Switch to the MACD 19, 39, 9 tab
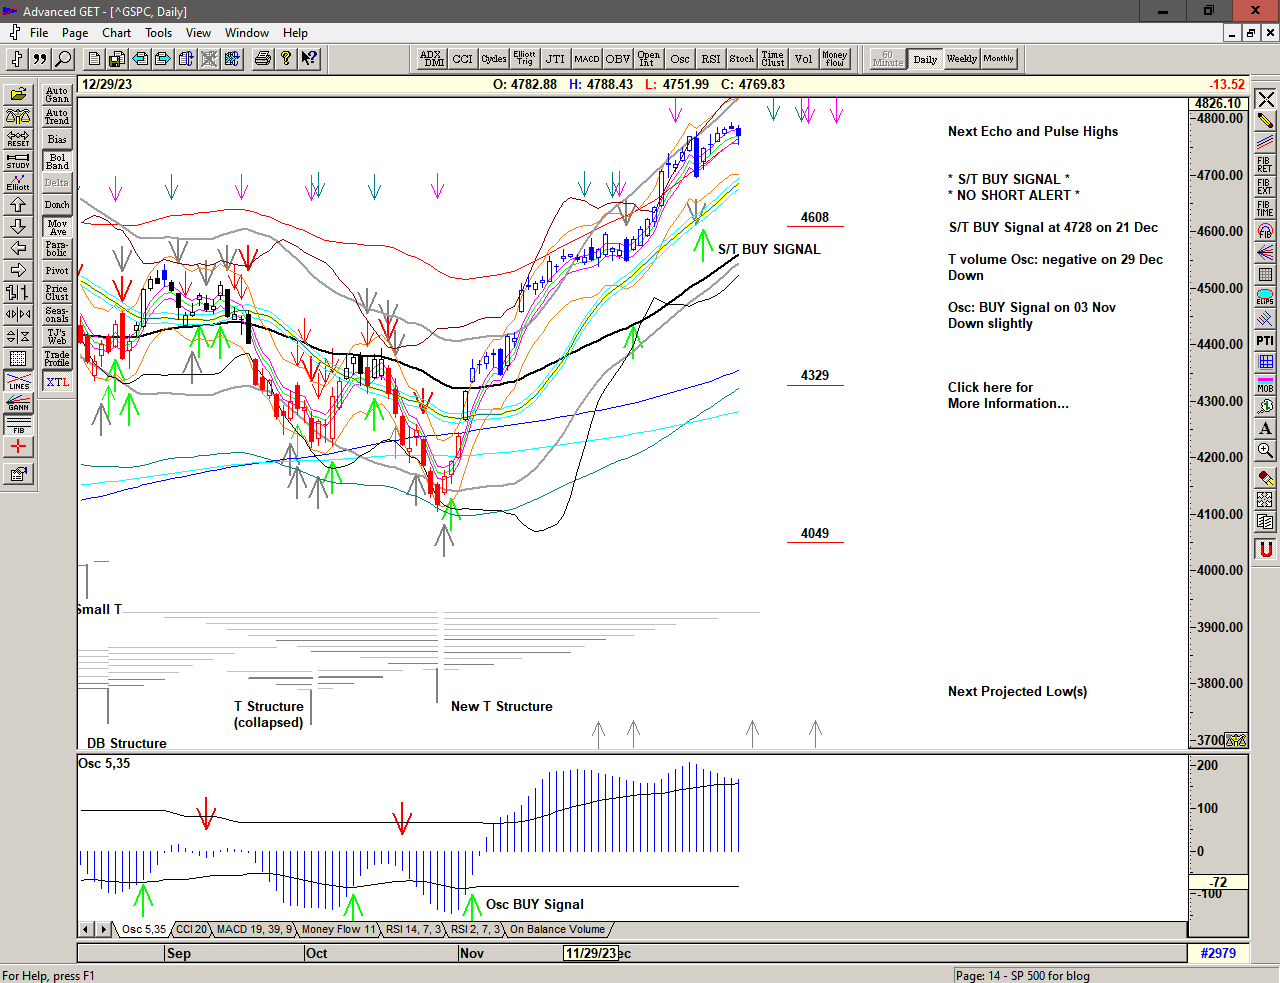Viewport: 1280px width, 983px height. click(x=254, y=930)
